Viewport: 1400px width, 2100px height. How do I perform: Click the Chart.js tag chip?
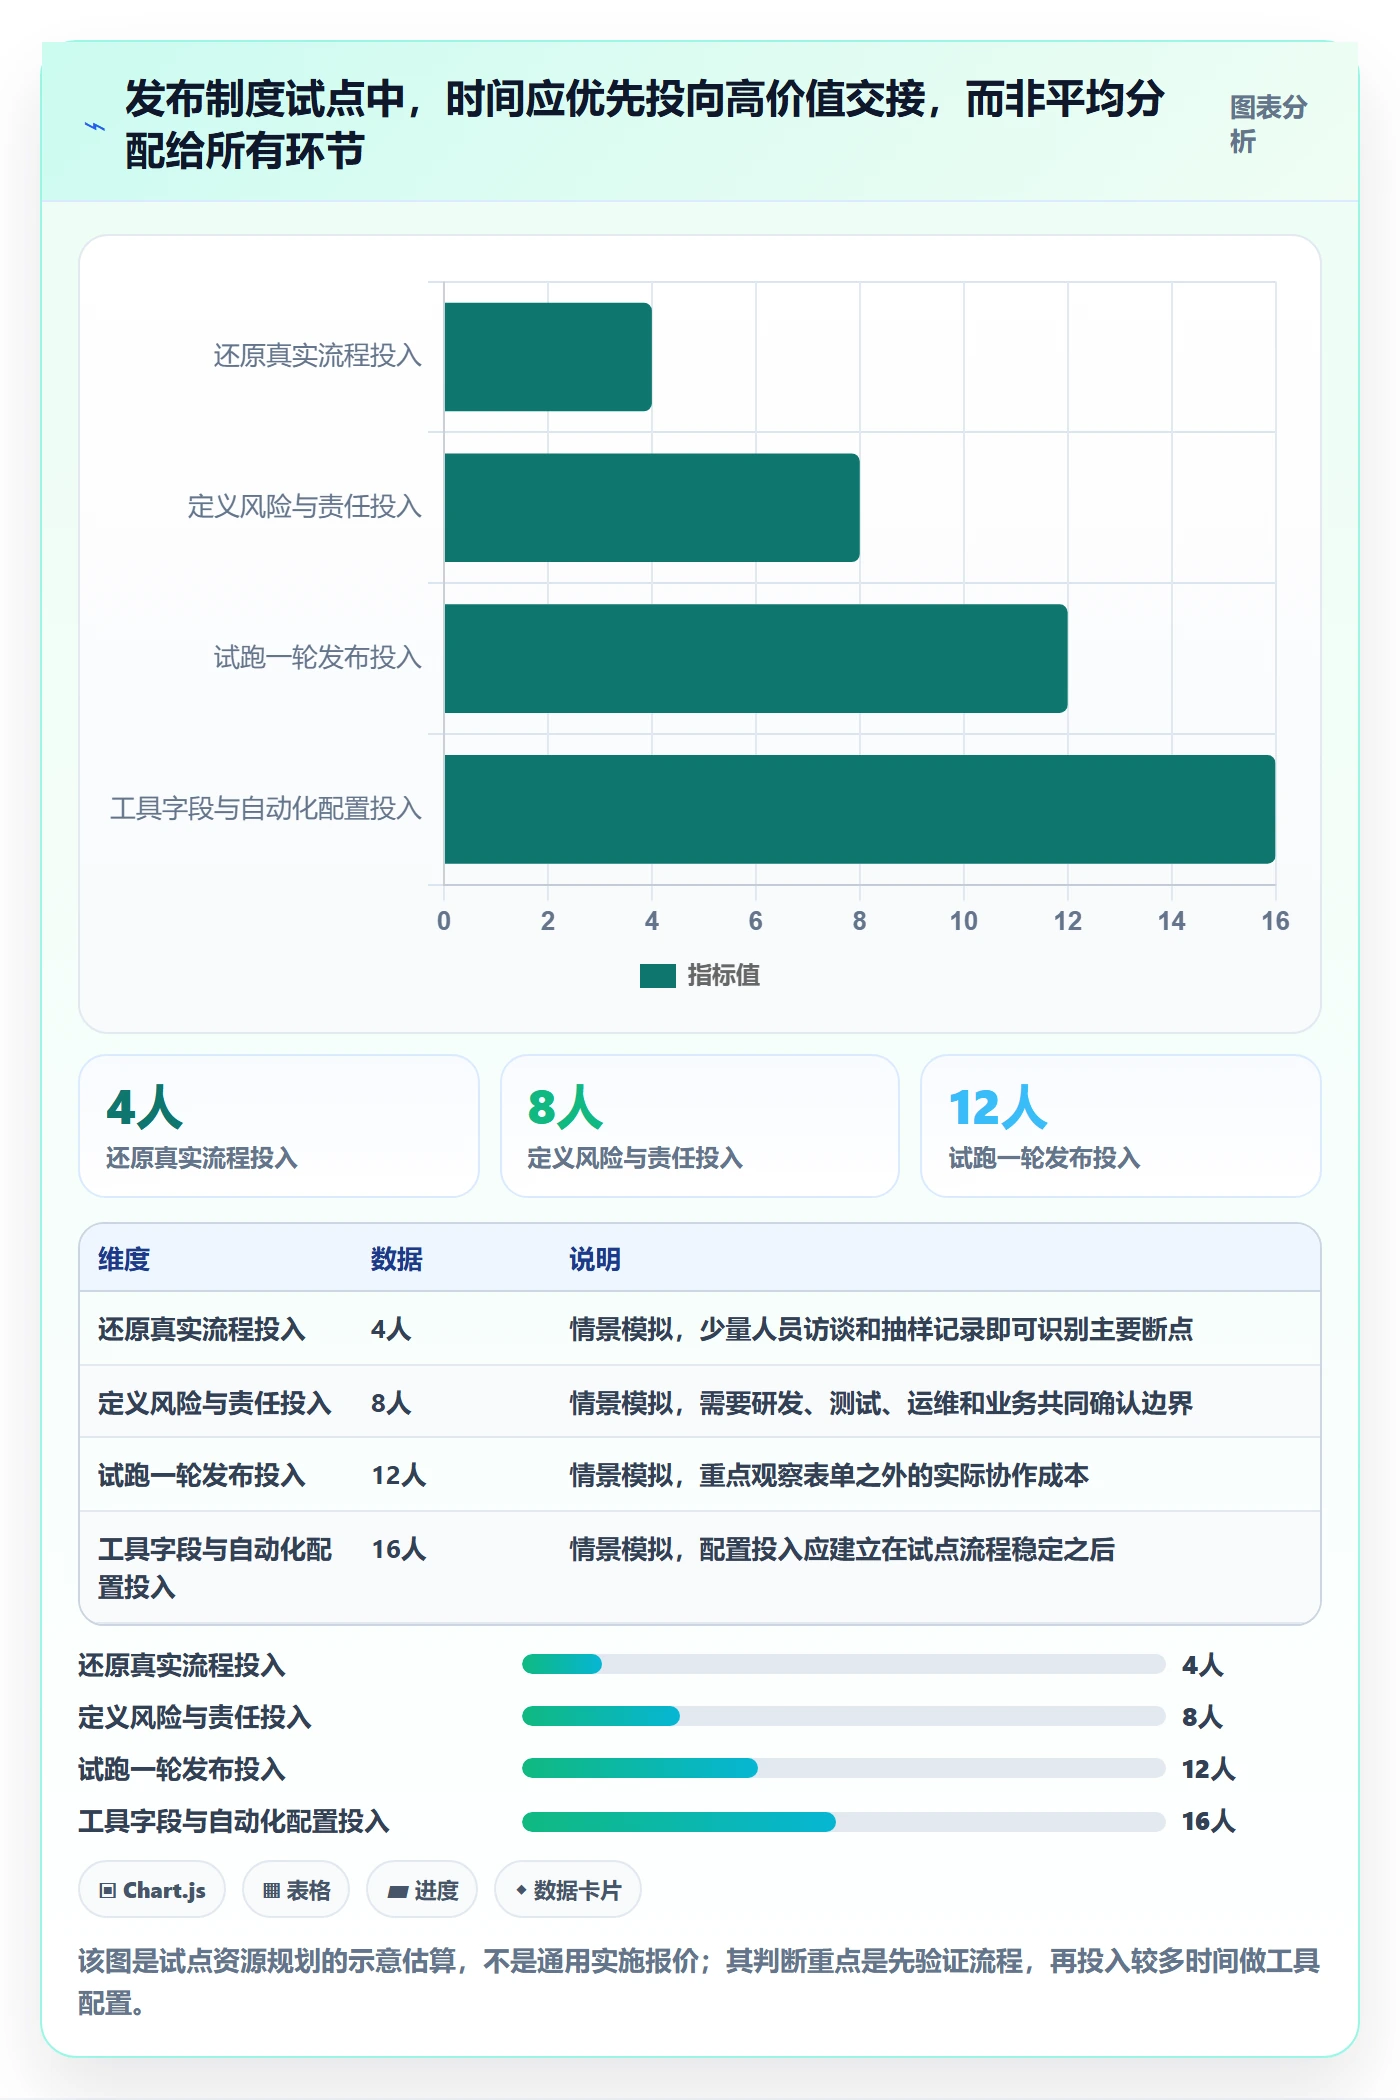click(x=152, y=1890)
